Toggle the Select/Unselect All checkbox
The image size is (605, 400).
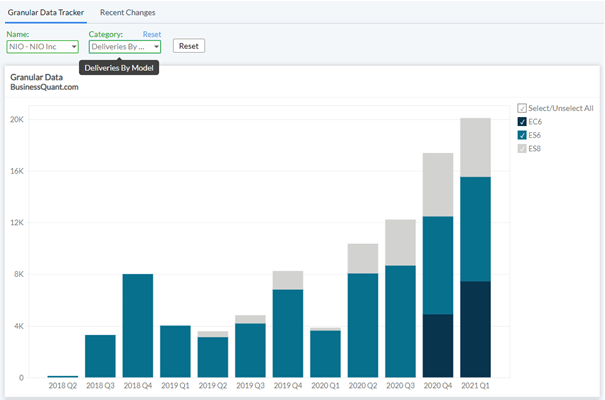click(x=522, y=108)
